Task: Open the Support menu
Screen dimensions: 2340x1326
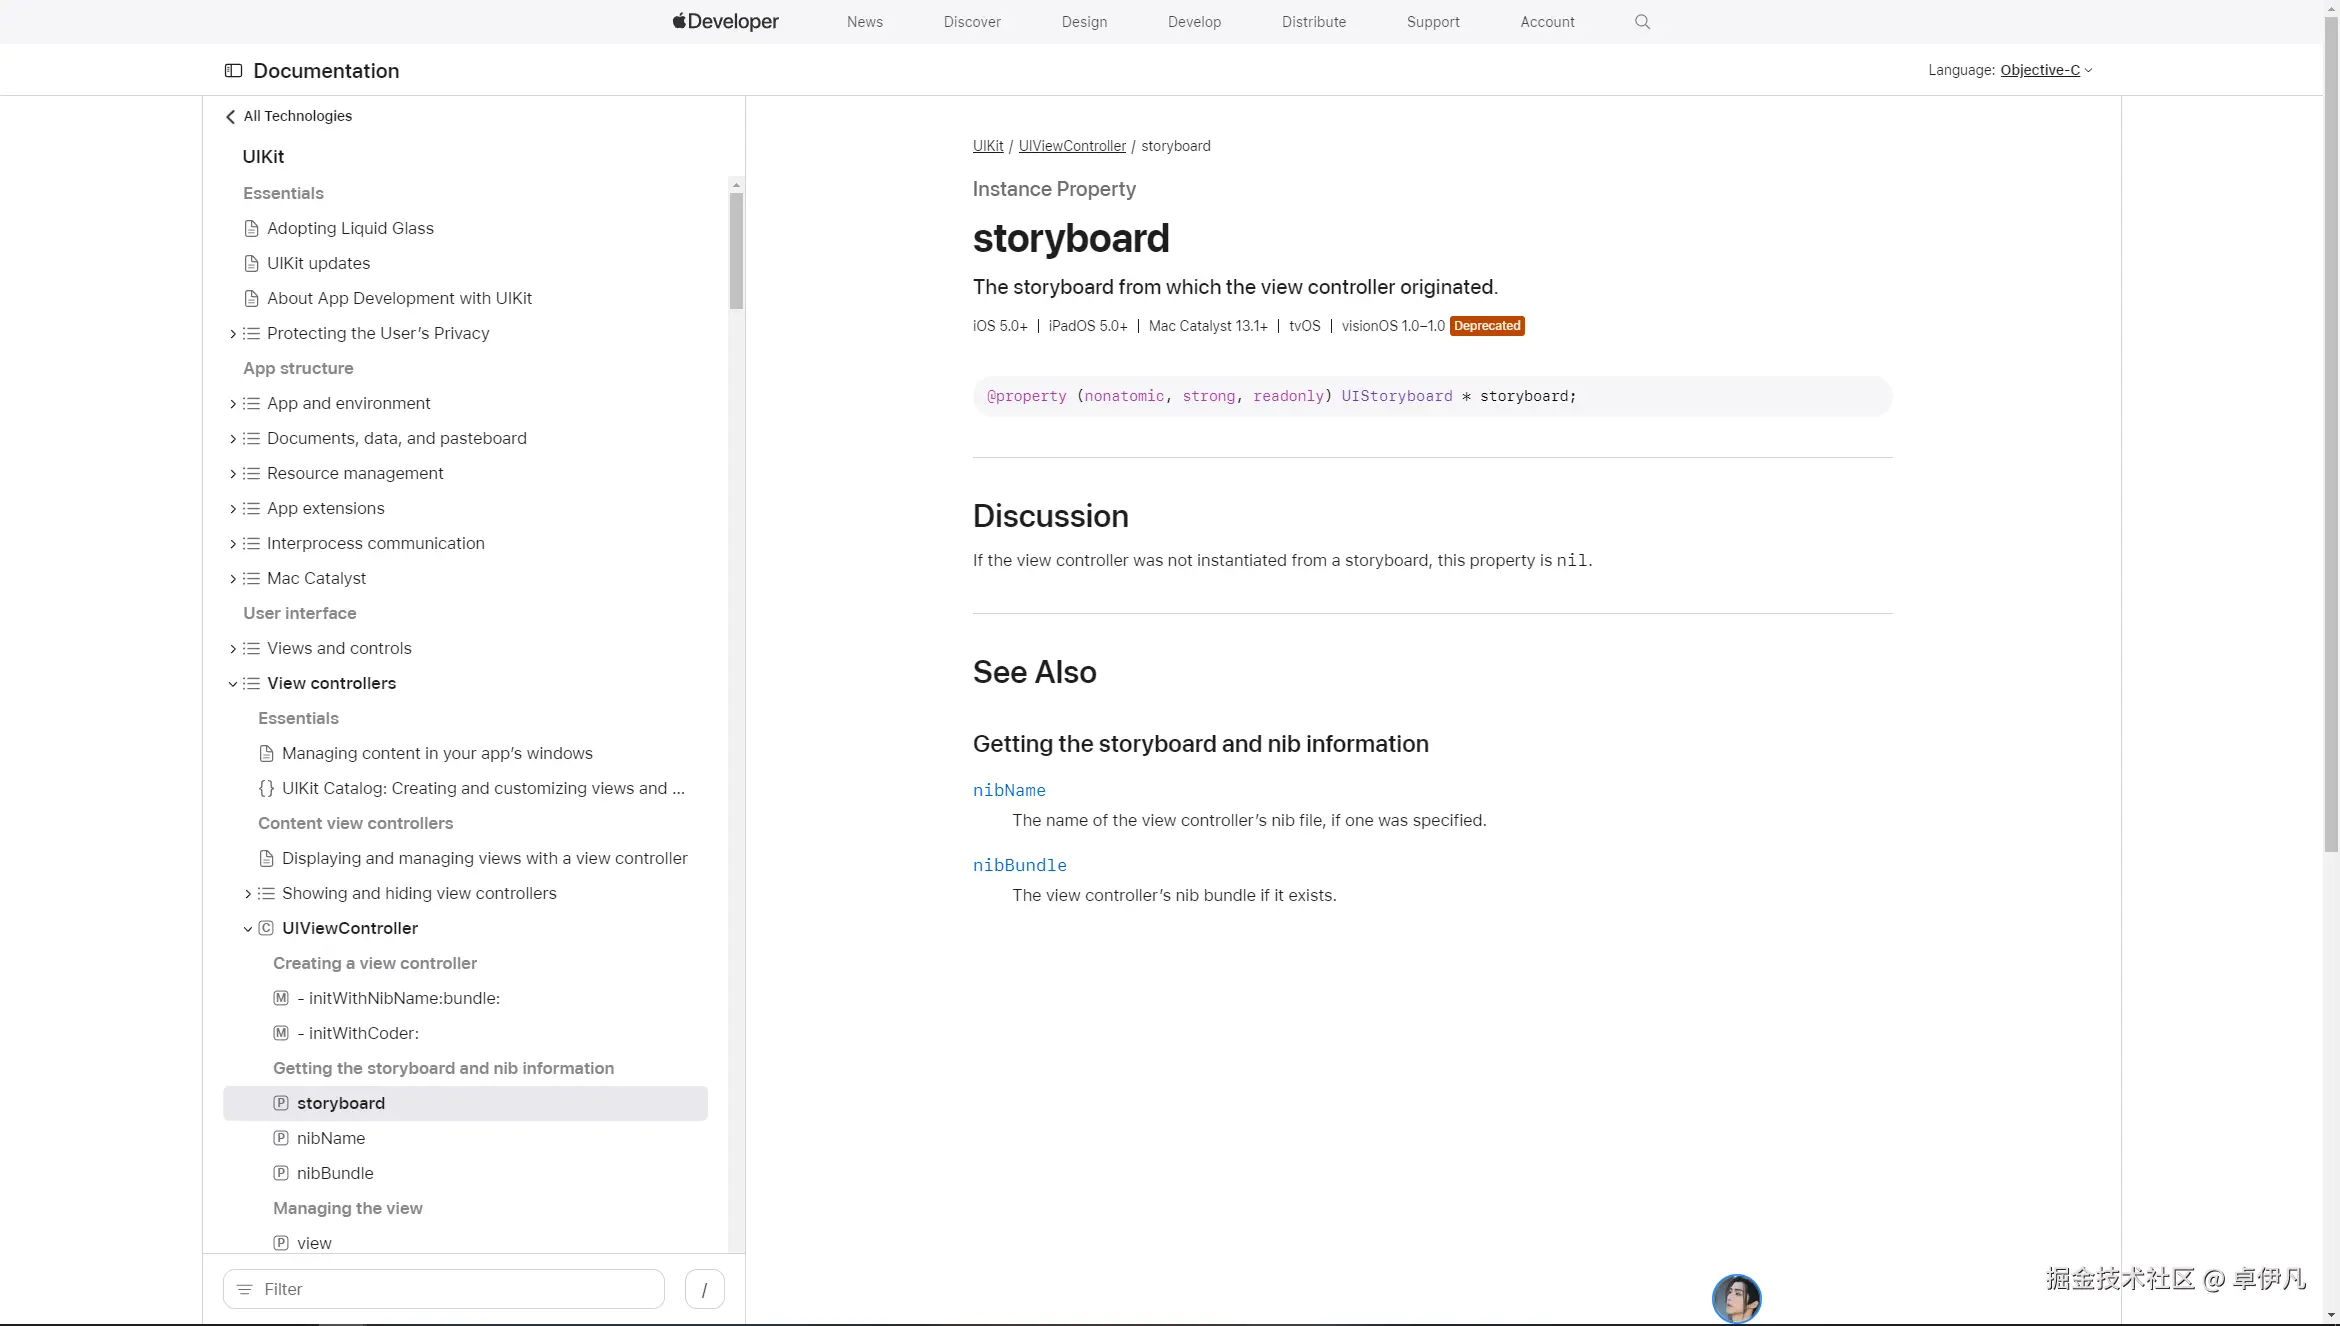Action: (x=1433, y=22)
